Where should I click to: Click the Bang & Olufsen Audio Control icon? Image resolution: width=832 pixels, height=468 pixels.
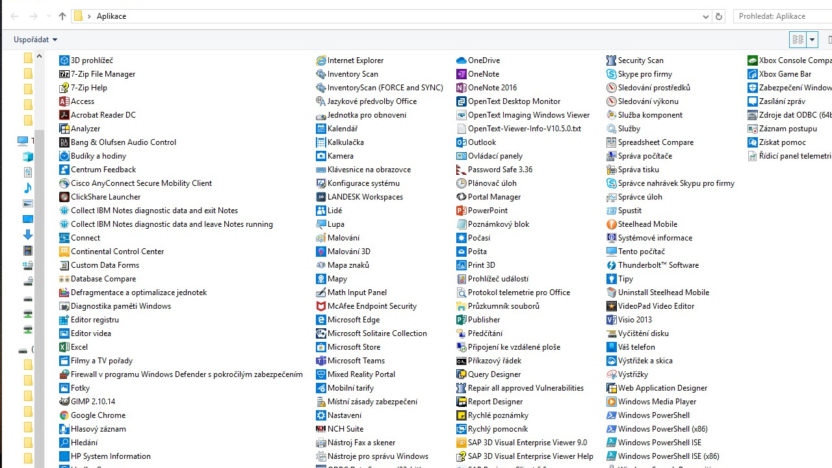(x=64, y=142)
